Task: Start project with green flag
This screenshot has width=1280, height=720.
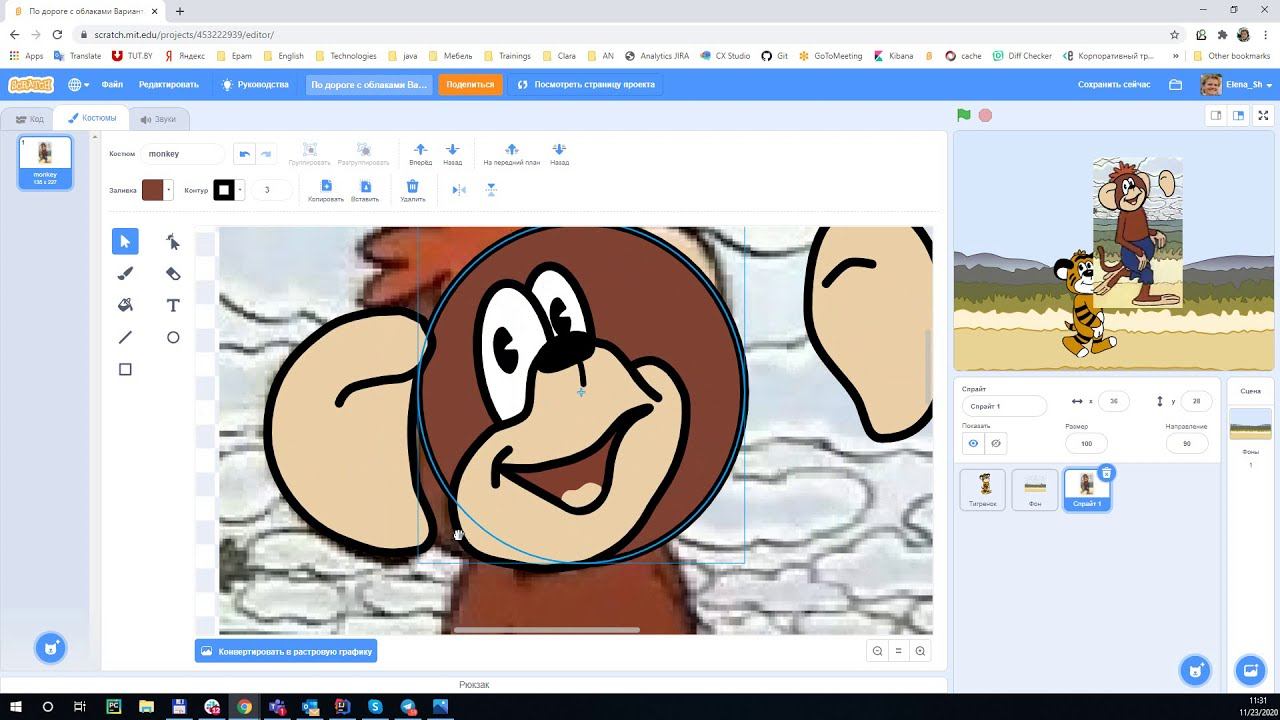Action: [x=964, y=115]
